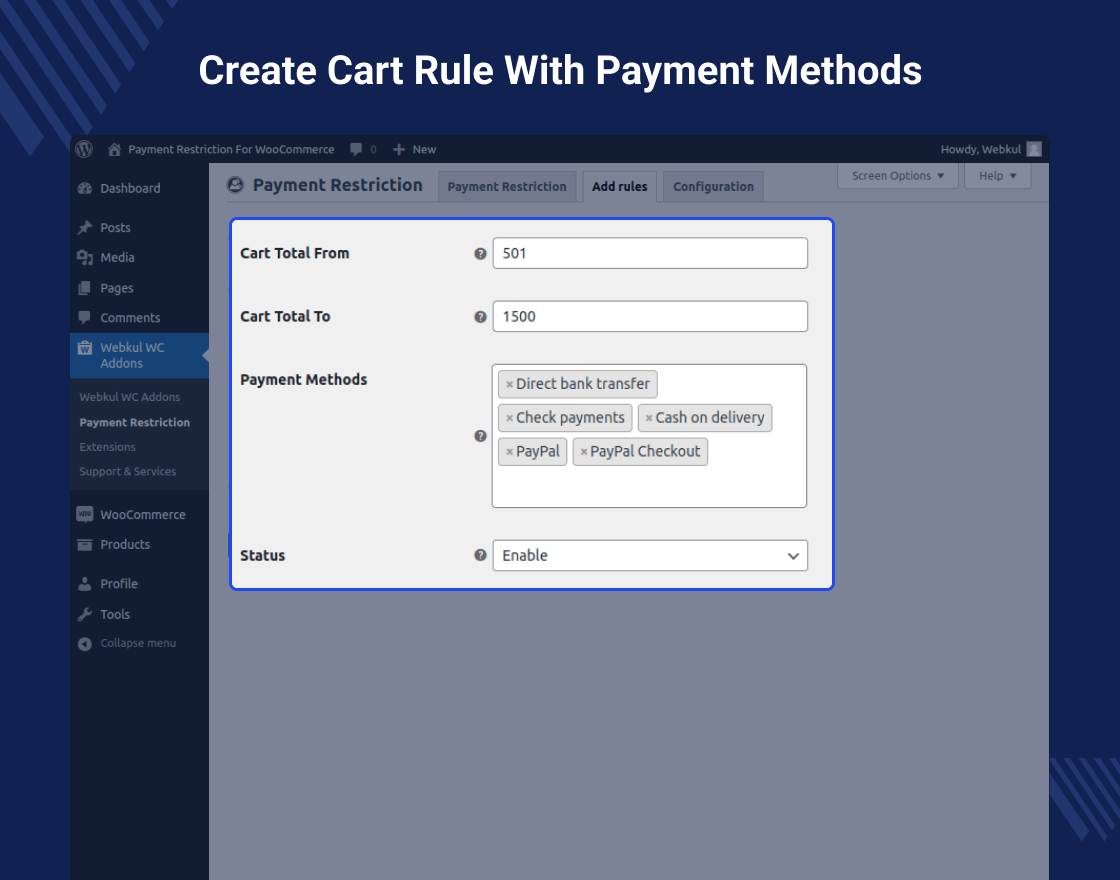
Task: Switch to the Configuration tab
Action: coord(713,186)
